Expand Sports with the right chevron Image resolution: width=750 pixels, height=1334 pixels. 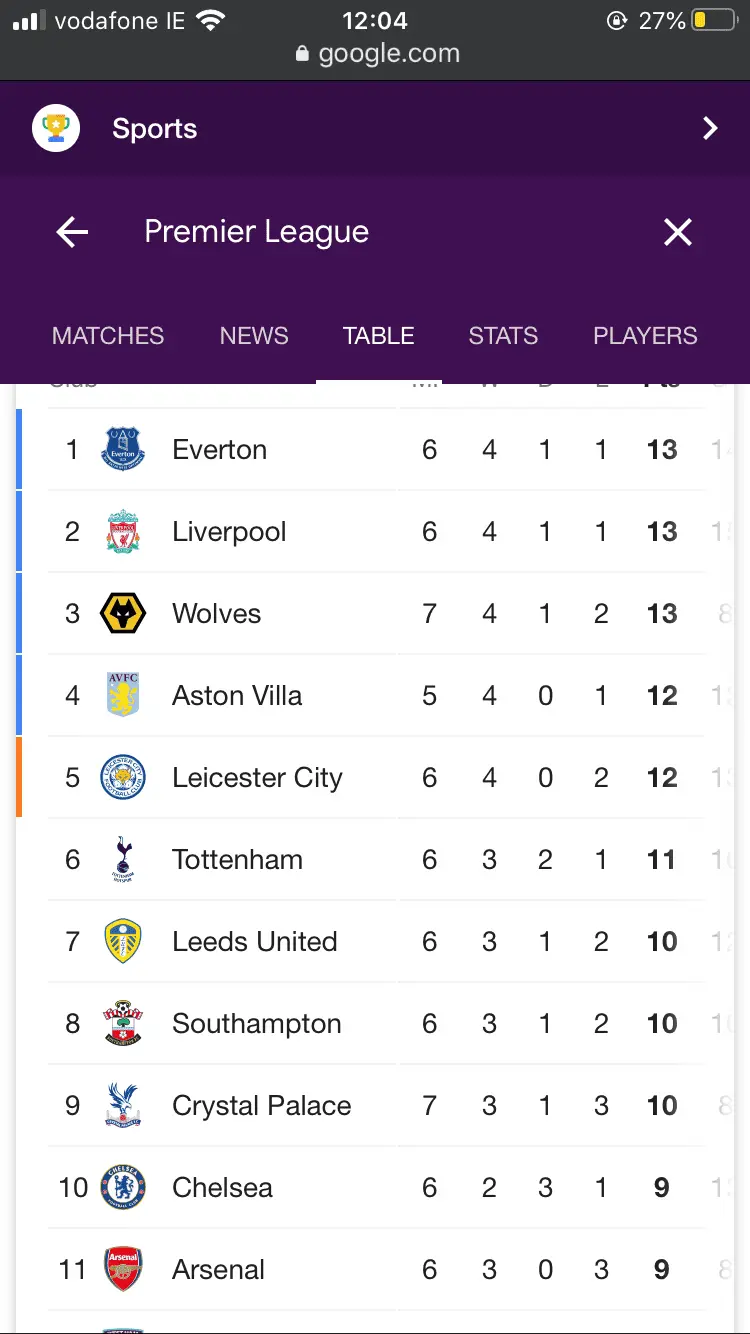710,129
